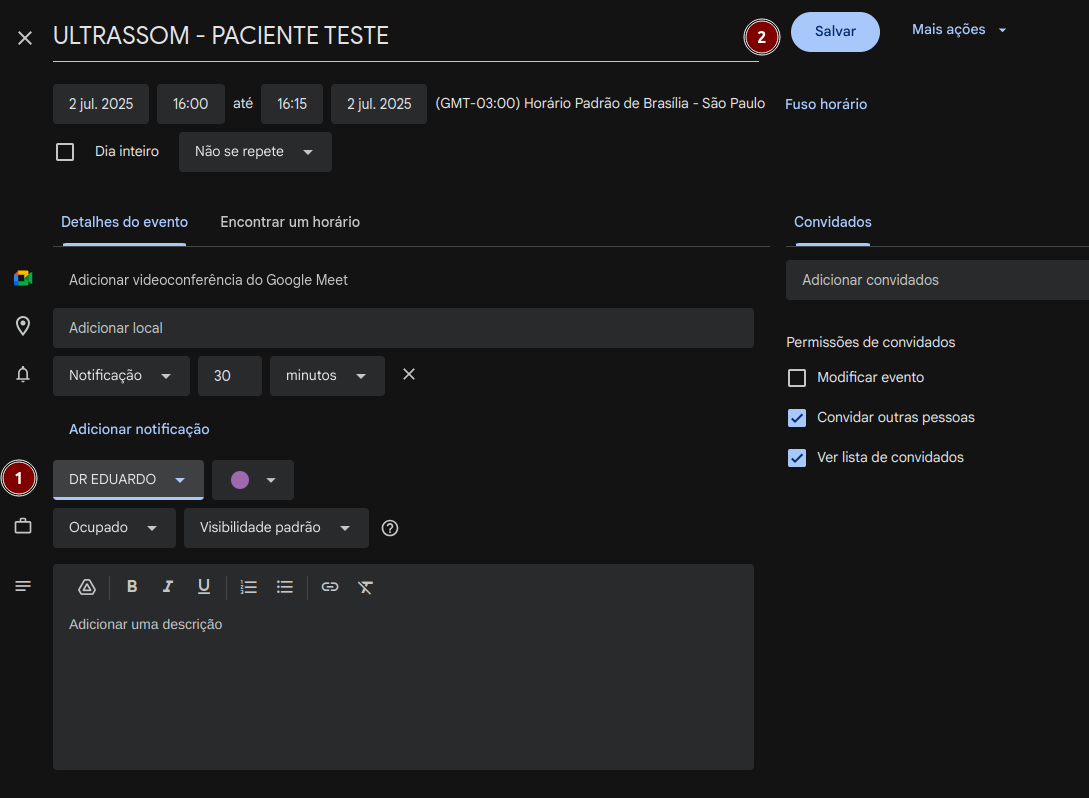Click Adicionar notificação link
The width and height of the screenshot is (1089, 798).
139,429
